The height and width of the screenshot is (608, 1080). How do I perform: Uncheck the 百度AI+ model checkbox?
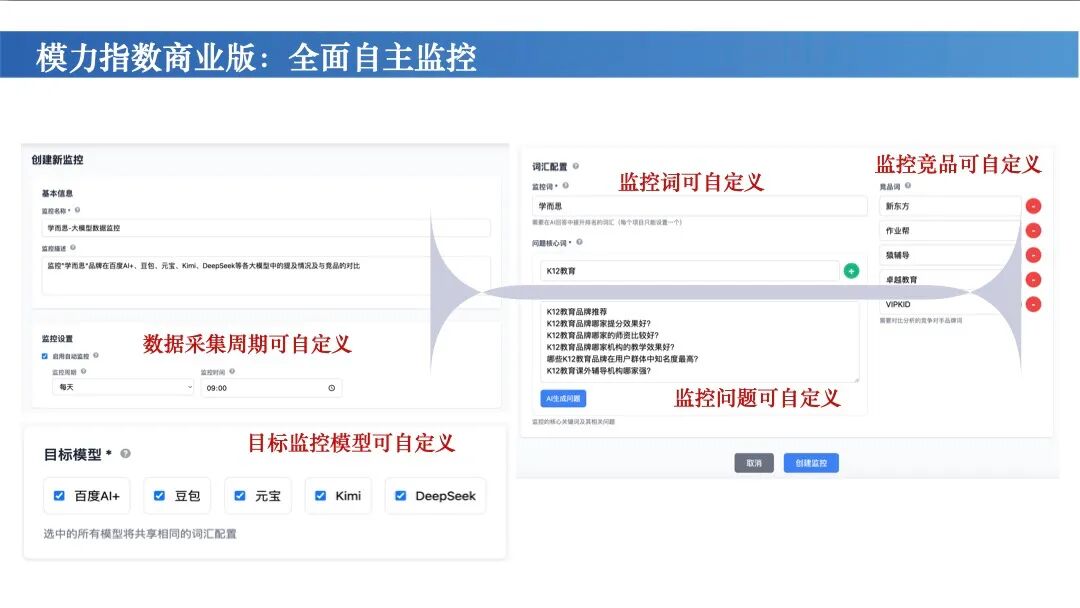59,496
